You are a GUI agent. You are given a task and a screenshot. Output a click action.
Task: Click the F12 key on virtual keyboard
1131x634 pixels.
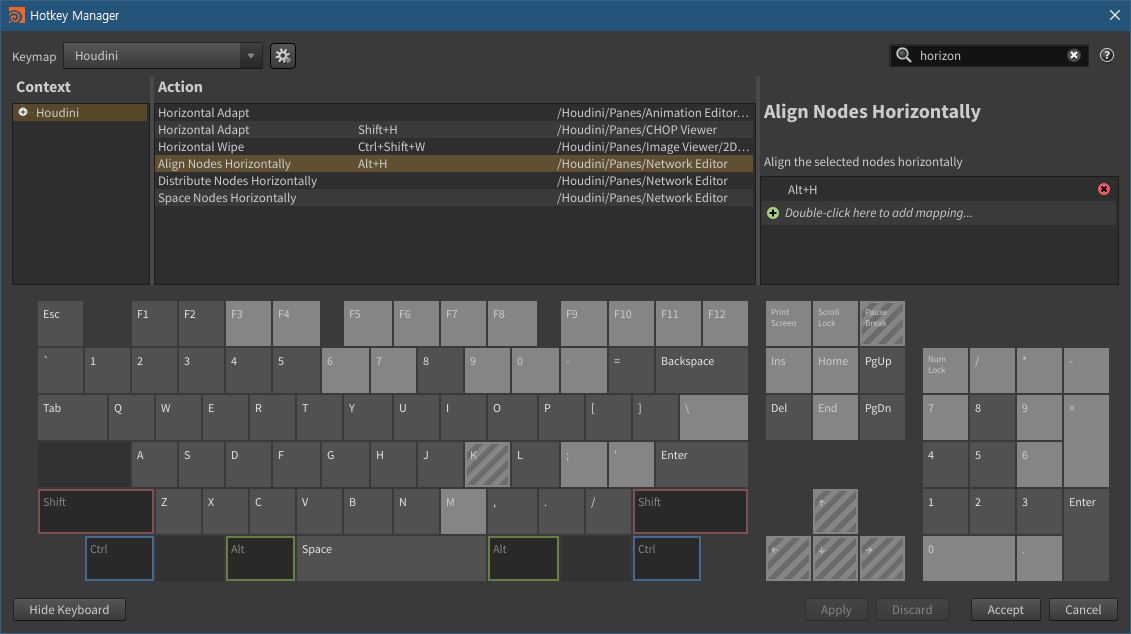[725, 323]
